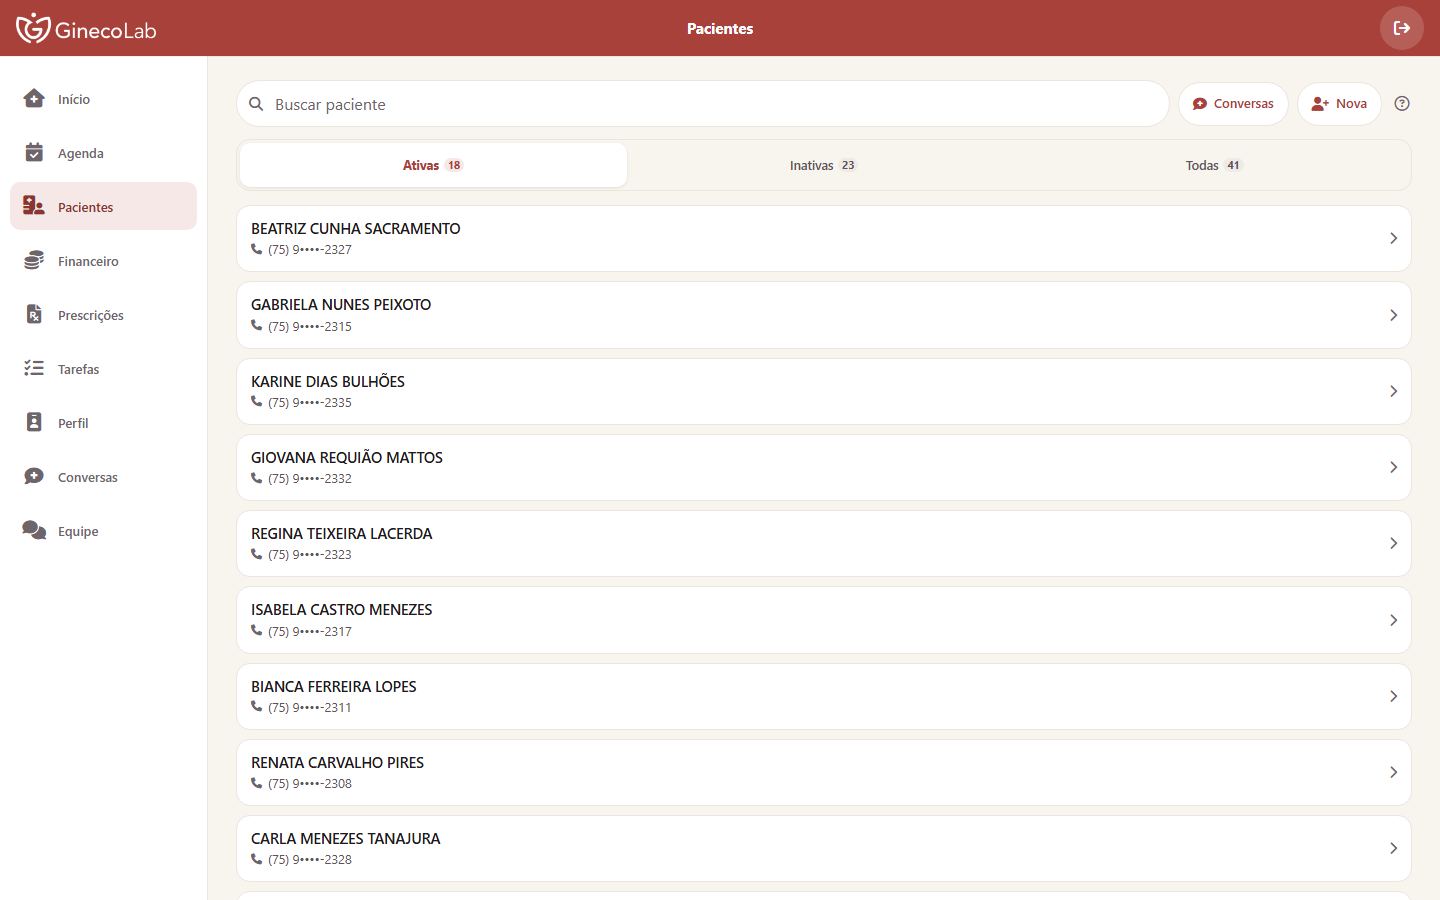Expand Isabela Castro Menezes row chevron
Image resolution: width=1440 pixels, height=900 pixels.
point(1393,620)
